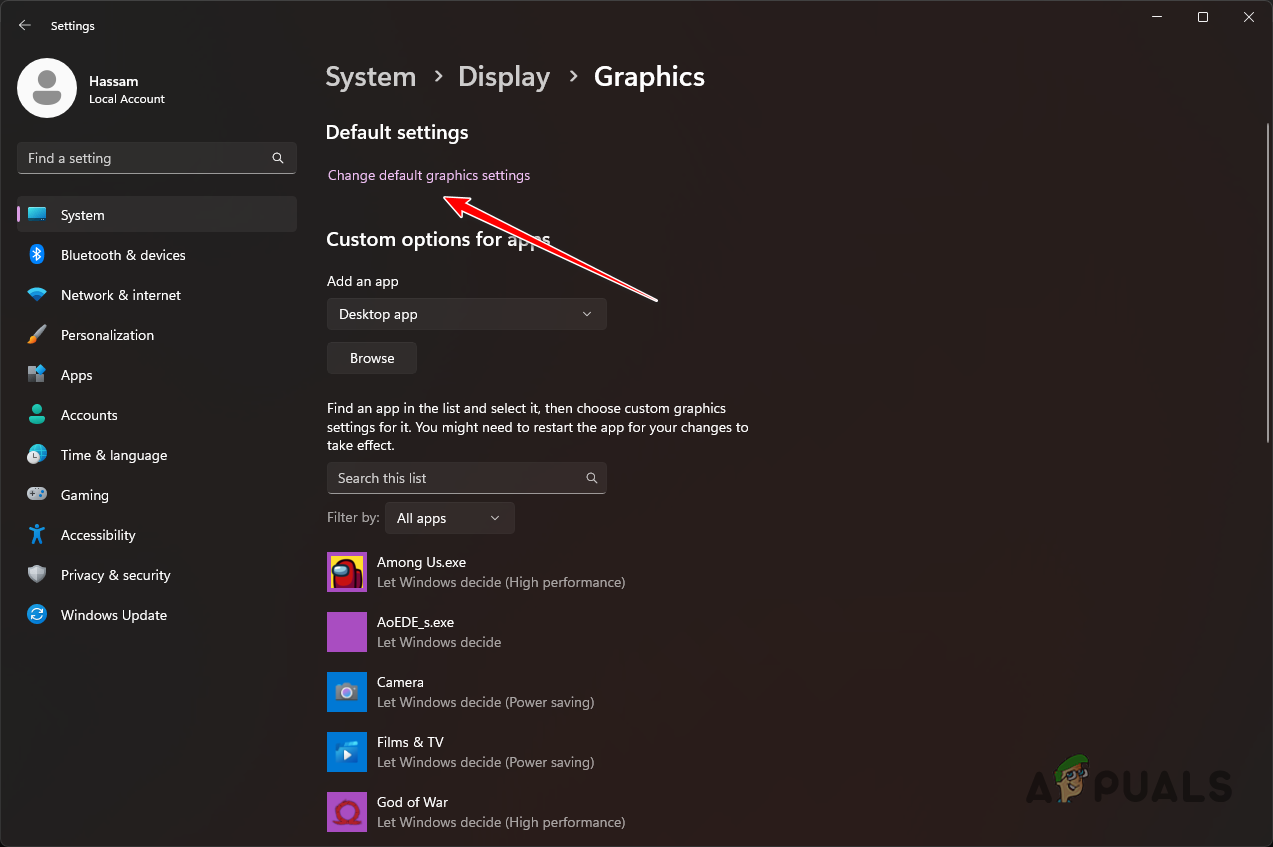Click Change default graphics settings link
Screen dimensions: 1273x847
pyautogui.click(x=428, y=175)
